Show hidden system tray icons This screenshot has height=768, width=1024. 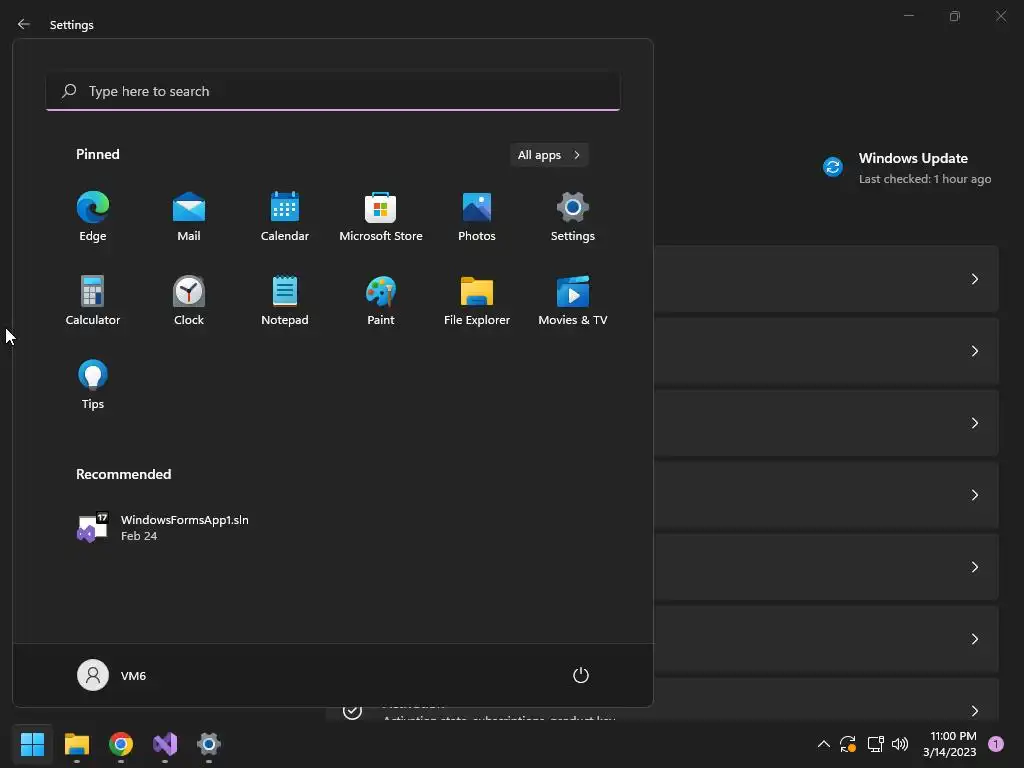click(x=824, y=743)
